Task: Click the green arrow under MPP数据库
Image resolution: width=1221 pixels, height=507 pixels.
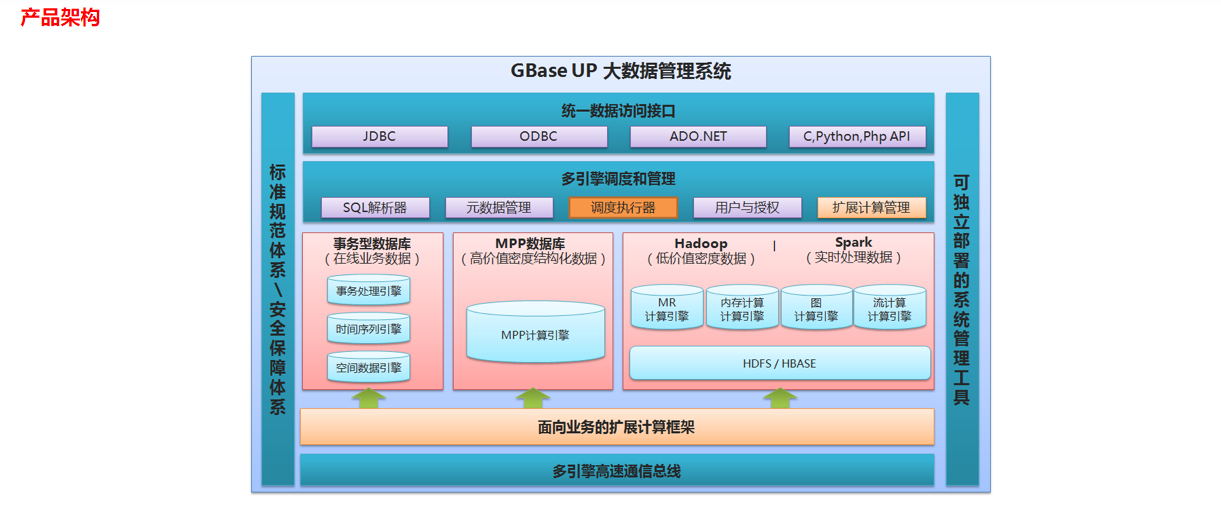Action: pyautogui.click(x=533, y=398)
